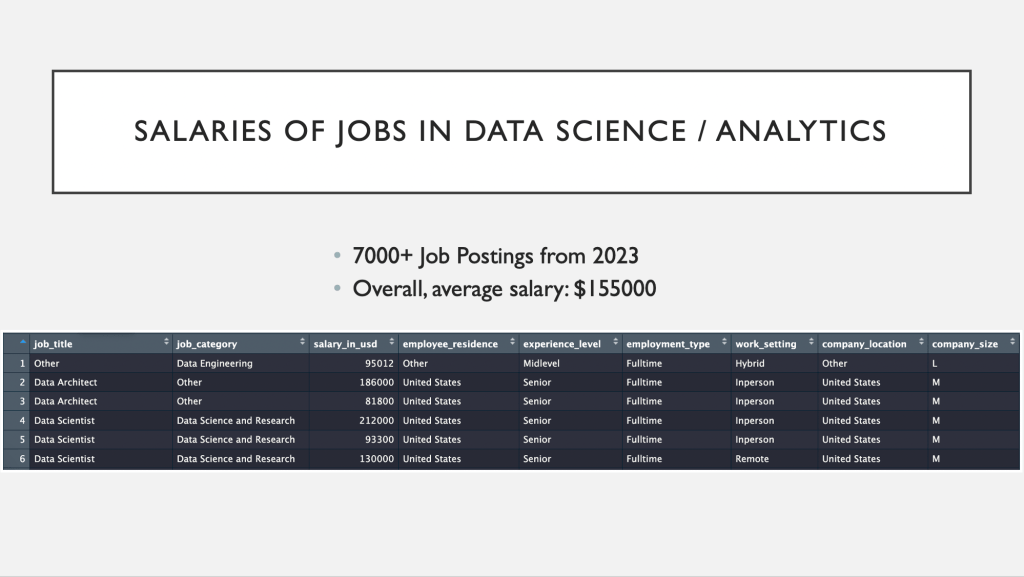
Task: Select row number 1 in the table
Action: [22, 364]
